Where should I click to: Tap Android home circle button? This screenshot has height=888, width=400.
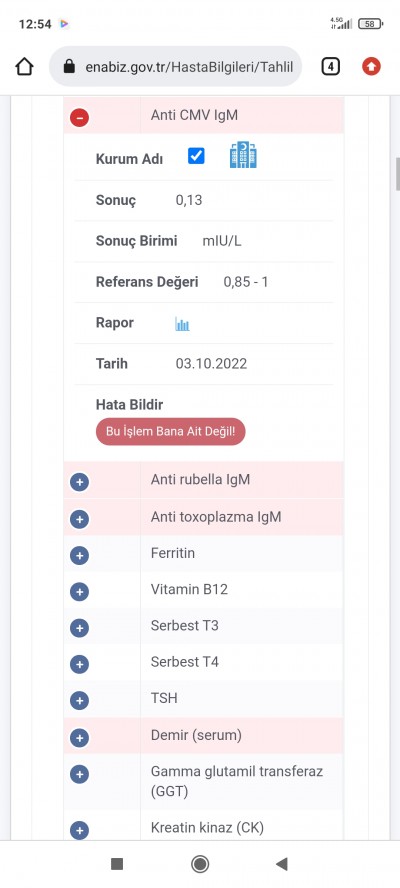pyautogui.click(x=200, y=864)
